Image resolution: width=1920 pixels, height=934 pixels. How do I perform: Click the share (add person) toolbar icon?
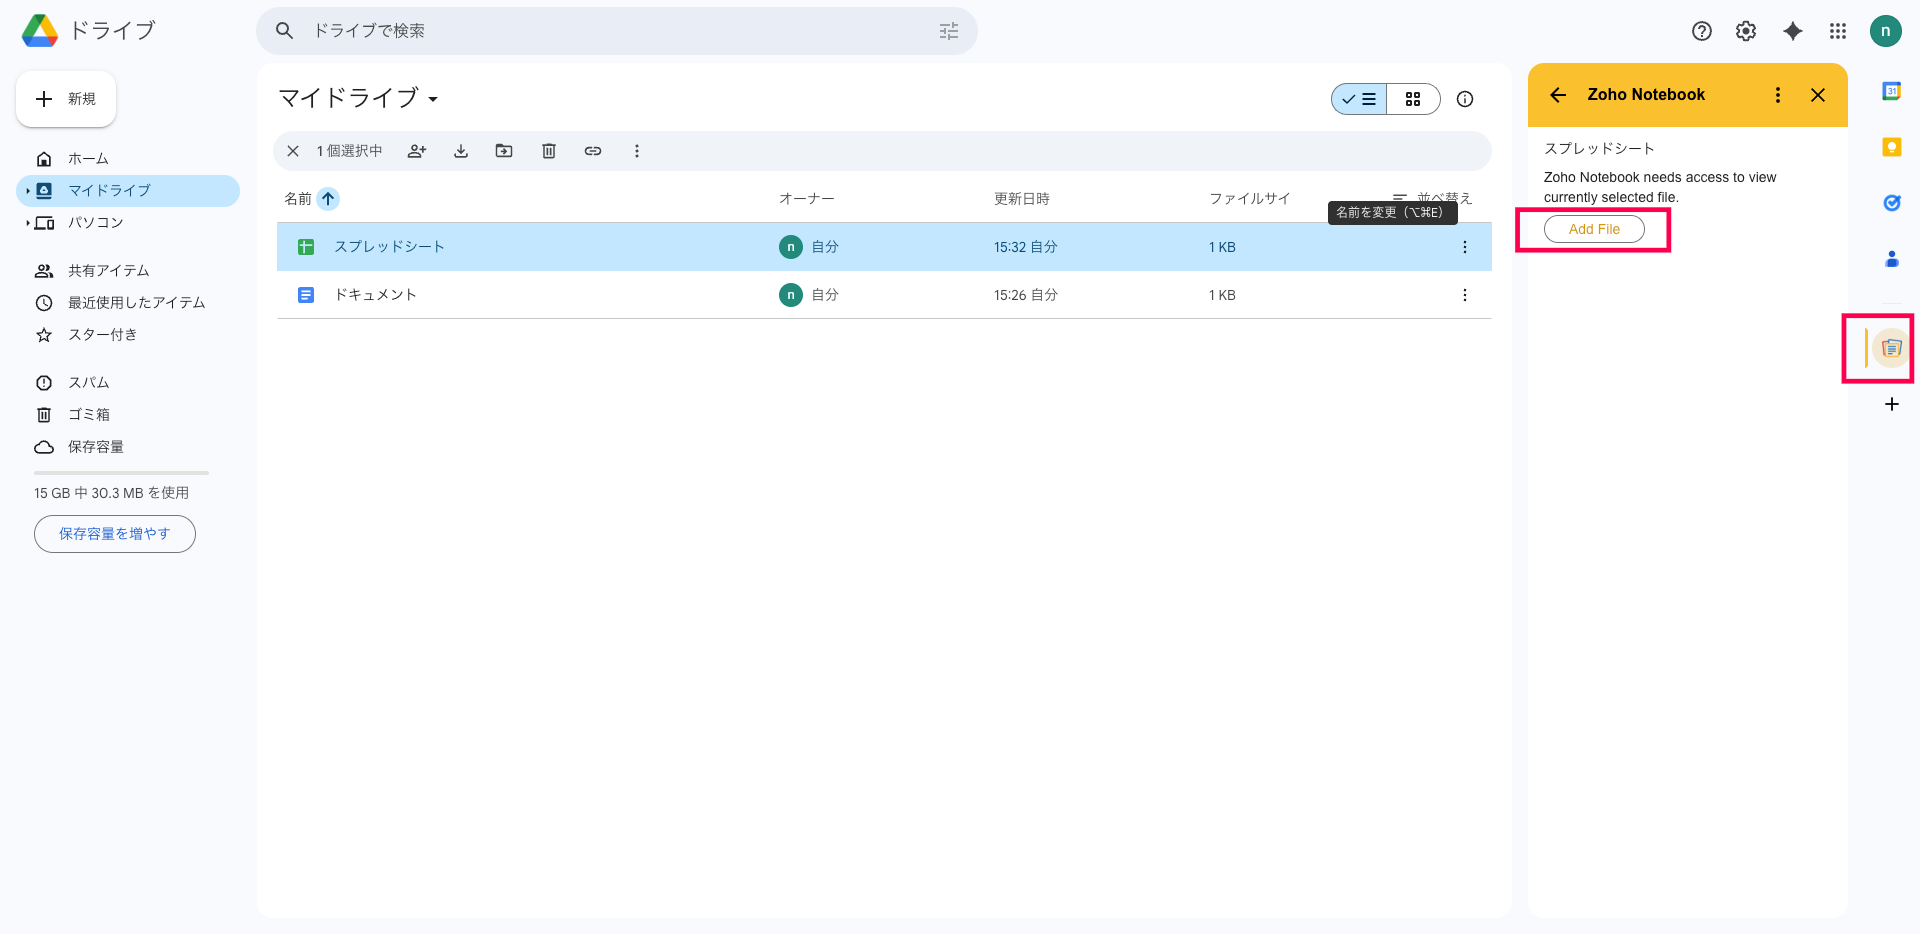[417, 151]
